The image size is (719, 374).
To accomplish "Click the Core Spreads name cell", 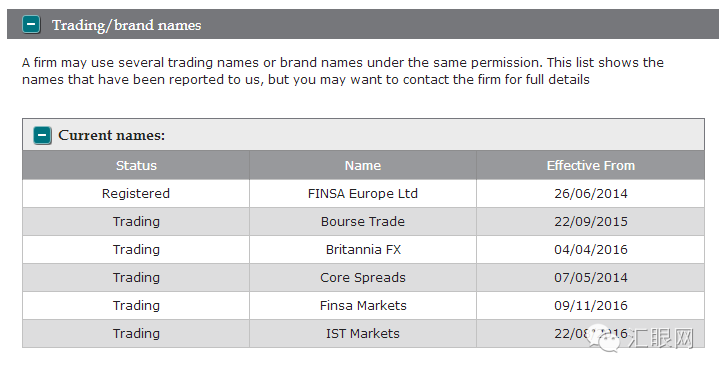I will pyautogui.click(x=363, y=277).
